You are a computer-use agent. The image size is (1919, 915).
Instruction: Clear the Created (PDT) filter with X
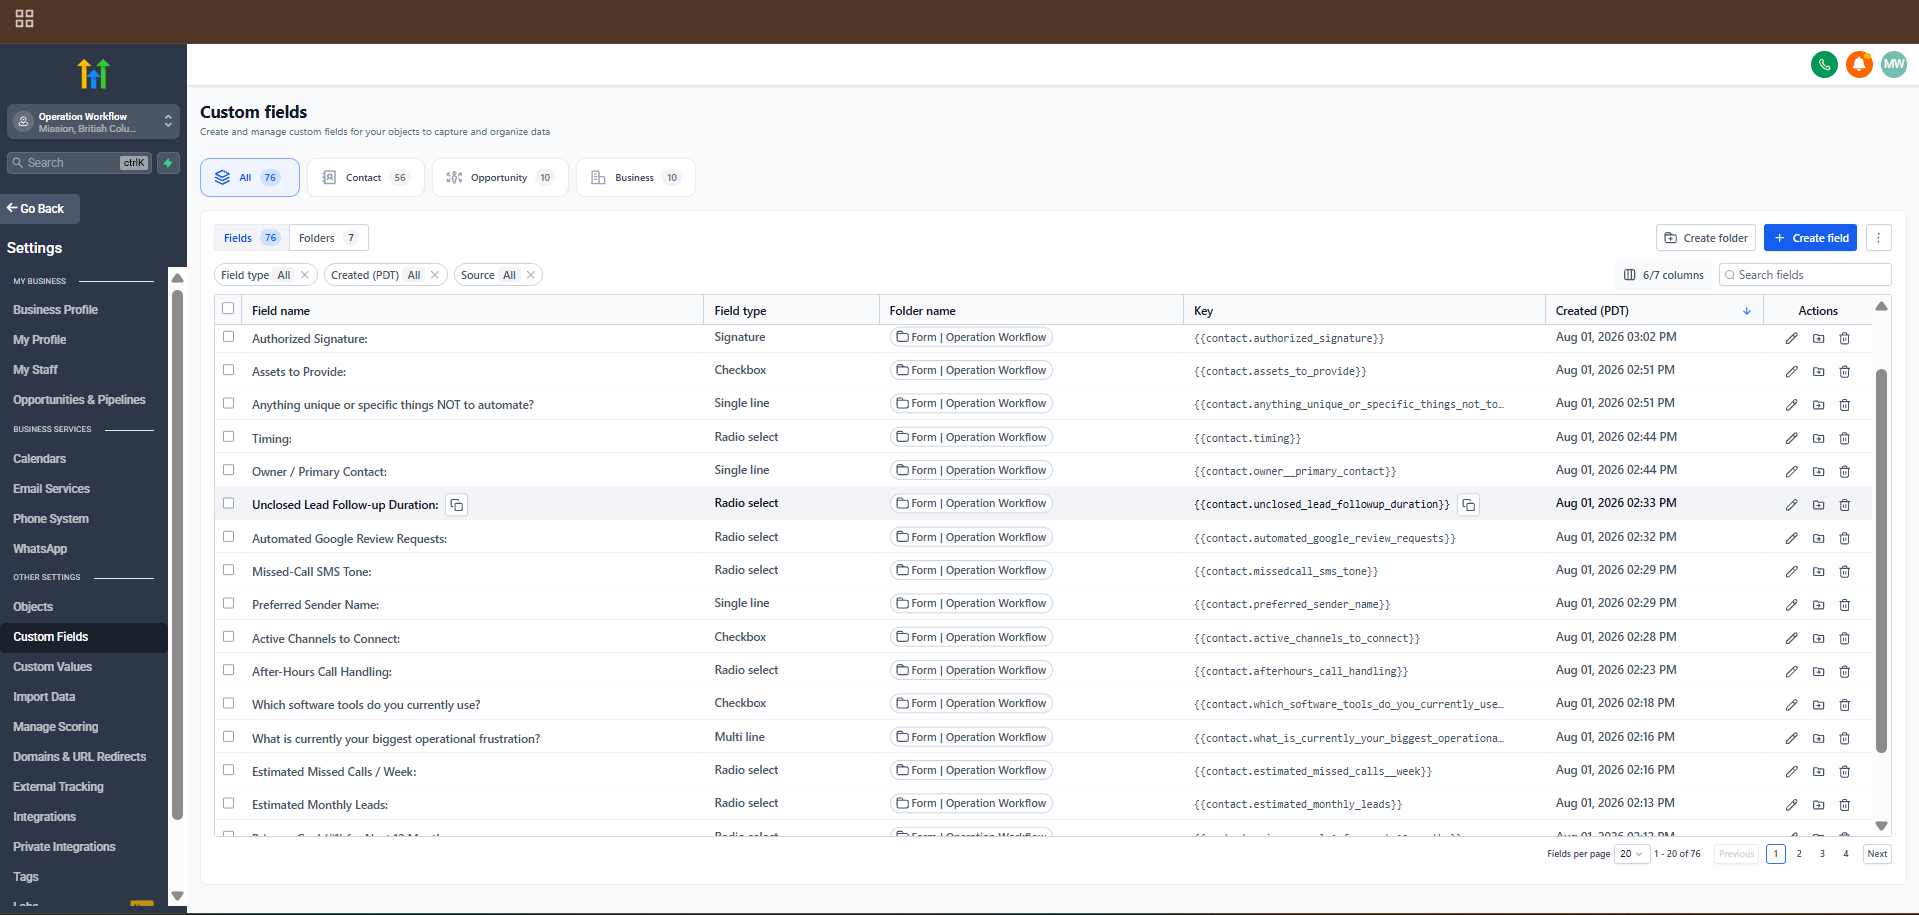(x=435, y=275)
